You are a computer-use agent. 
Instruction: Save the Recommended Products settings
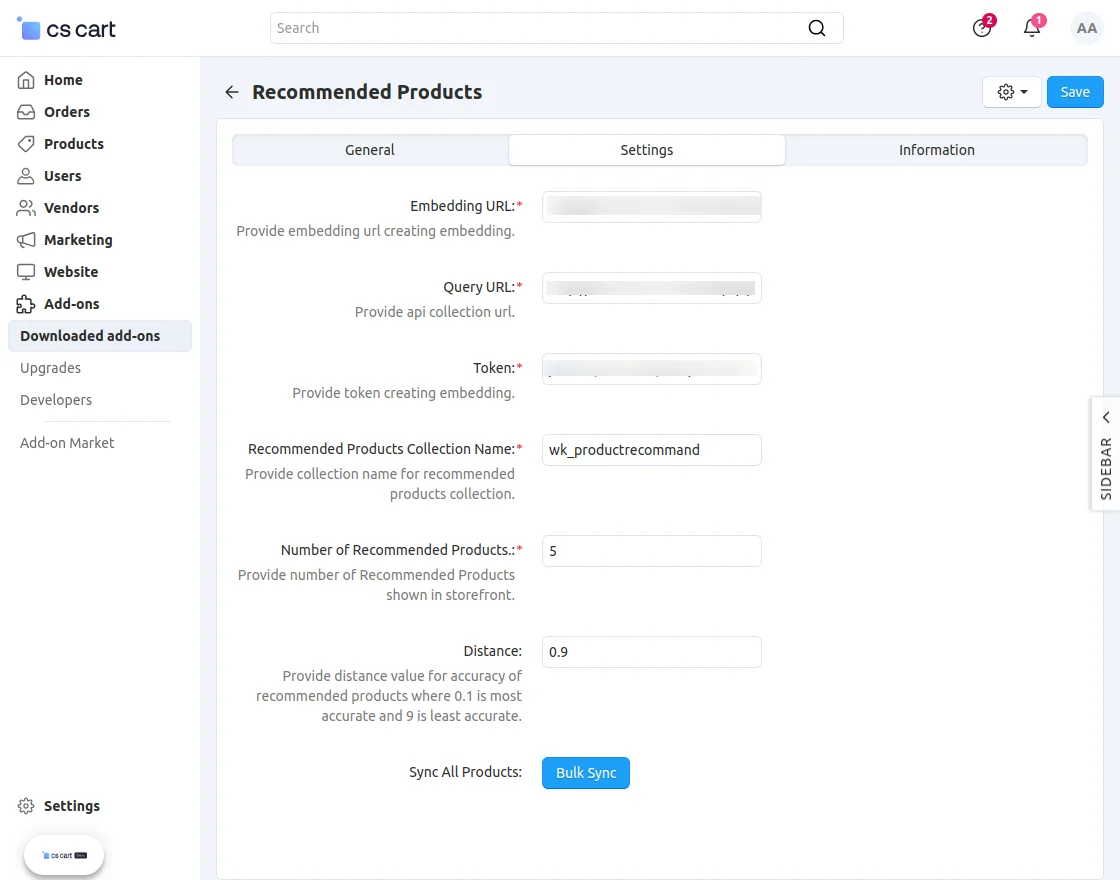click(x=1075, y=91)
